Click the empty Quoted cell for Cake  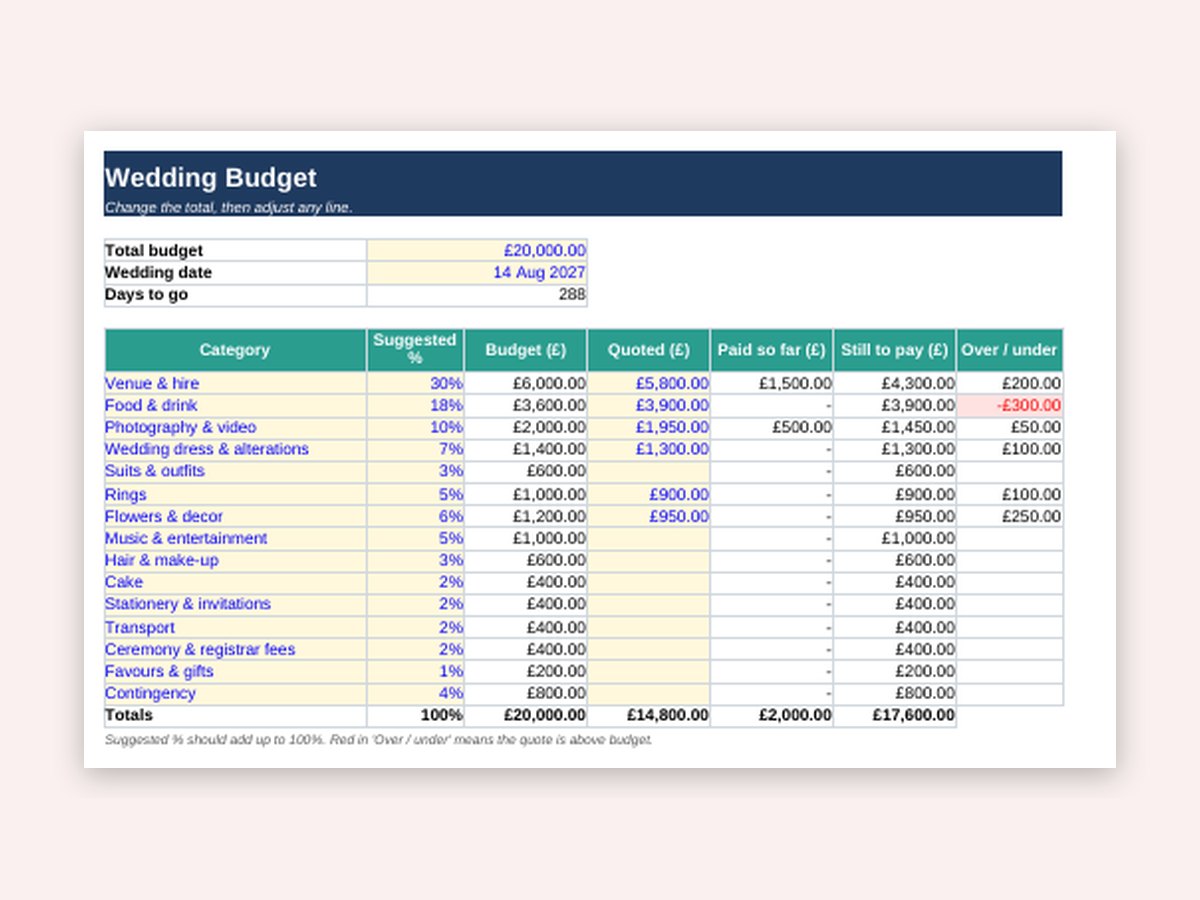click(x=649, y=582)
